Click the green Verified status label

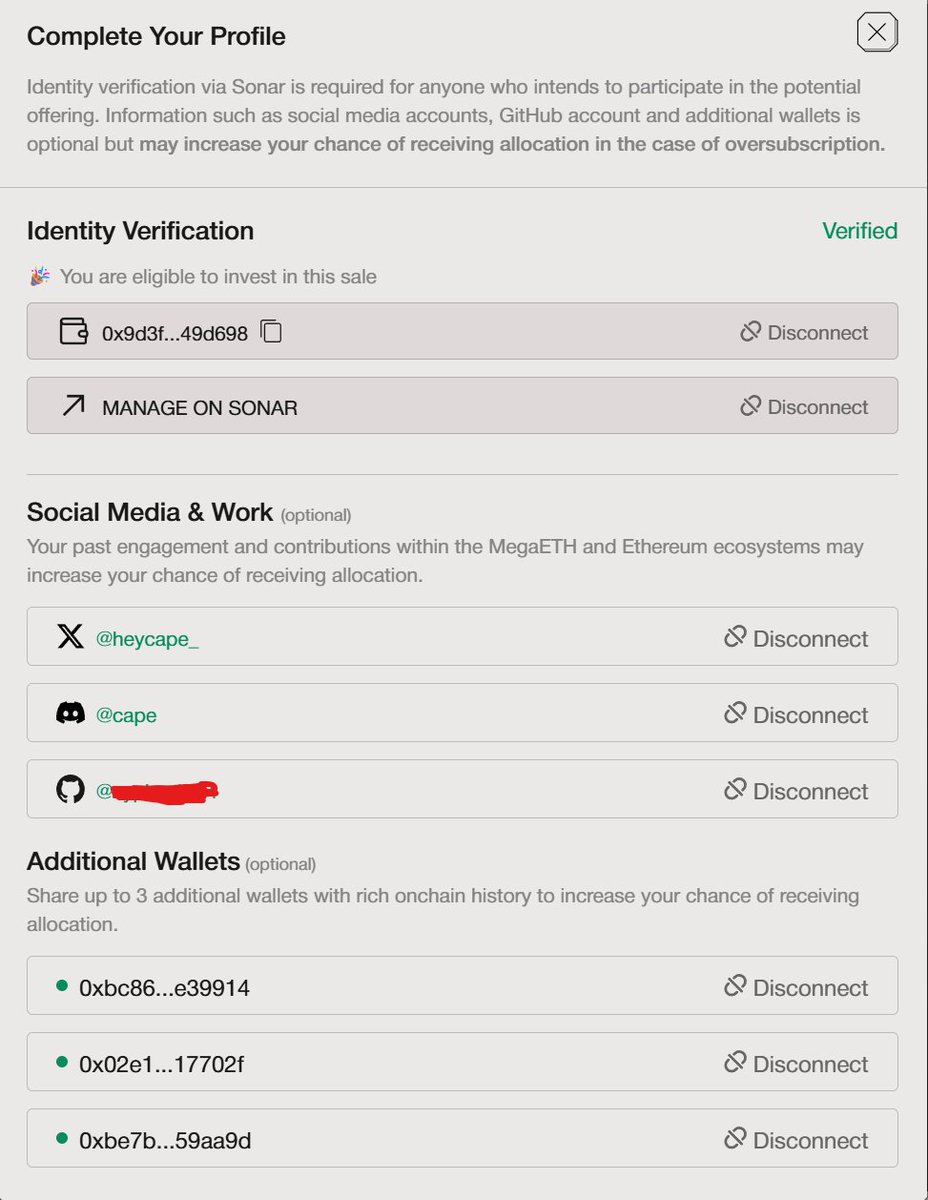(x=859, y=231)
